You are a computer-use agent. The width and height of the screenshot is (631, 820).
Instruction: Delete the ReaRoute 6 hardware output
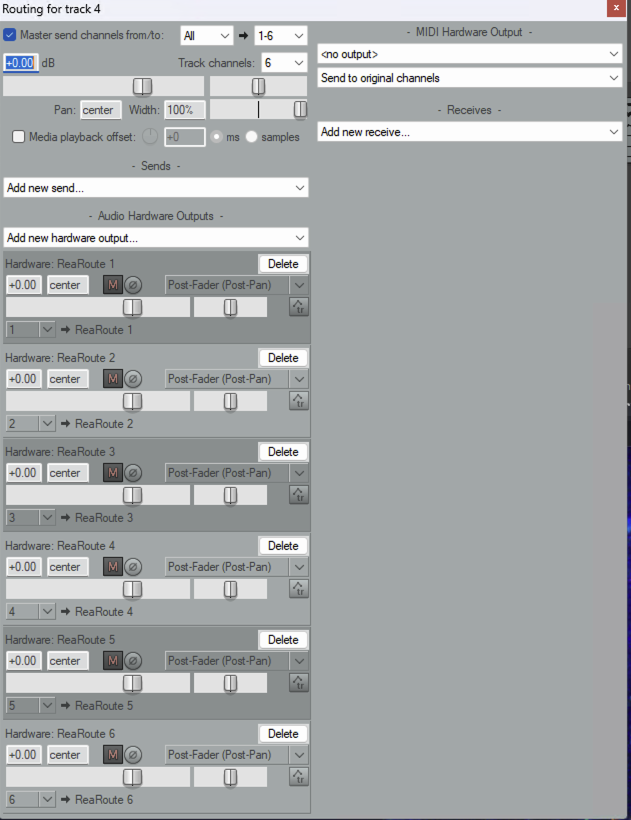point(283,734)
